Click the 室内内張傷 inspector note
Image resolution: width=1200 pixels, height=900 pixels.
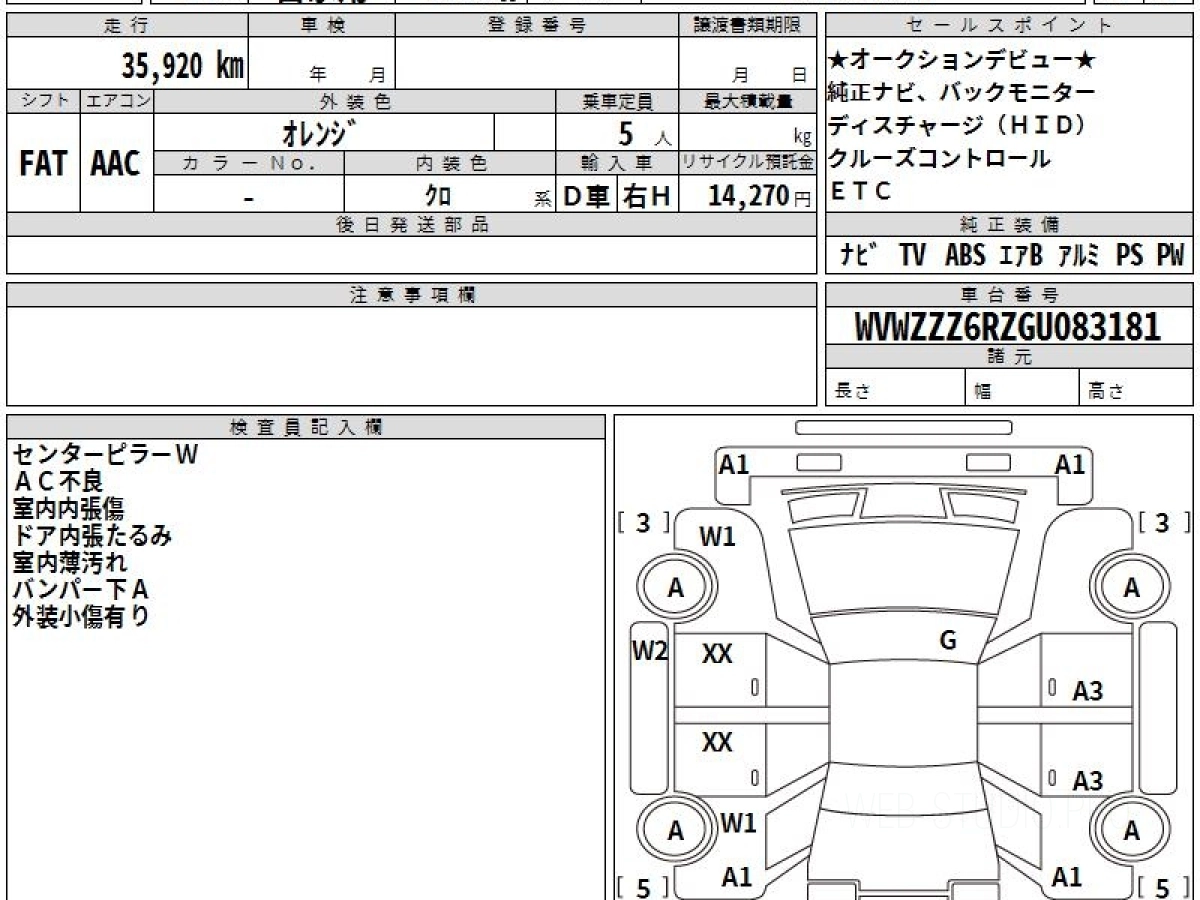(x=68, y=509)
